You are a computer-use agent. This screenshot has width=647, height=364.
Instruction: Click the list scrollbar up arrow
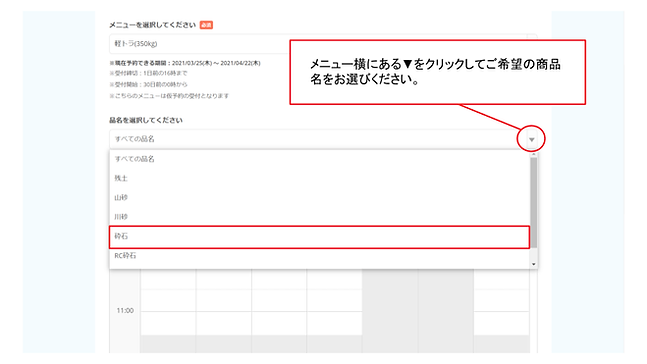[x=534, y=154]
